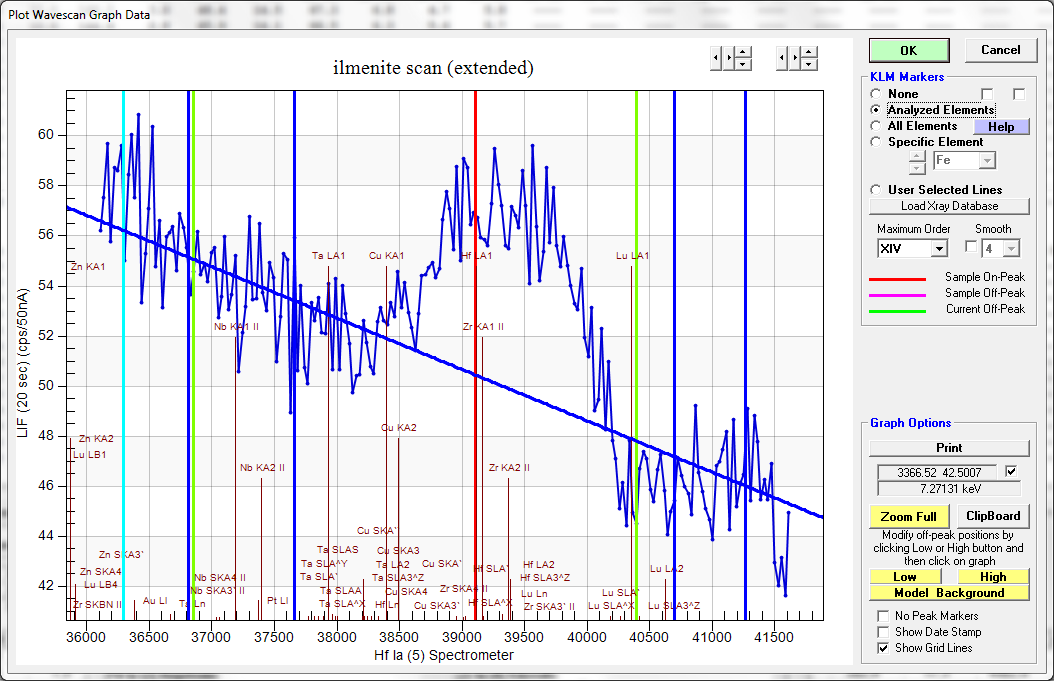
Task: Click up arrow of first graph spinner
Action: point(743,53)
